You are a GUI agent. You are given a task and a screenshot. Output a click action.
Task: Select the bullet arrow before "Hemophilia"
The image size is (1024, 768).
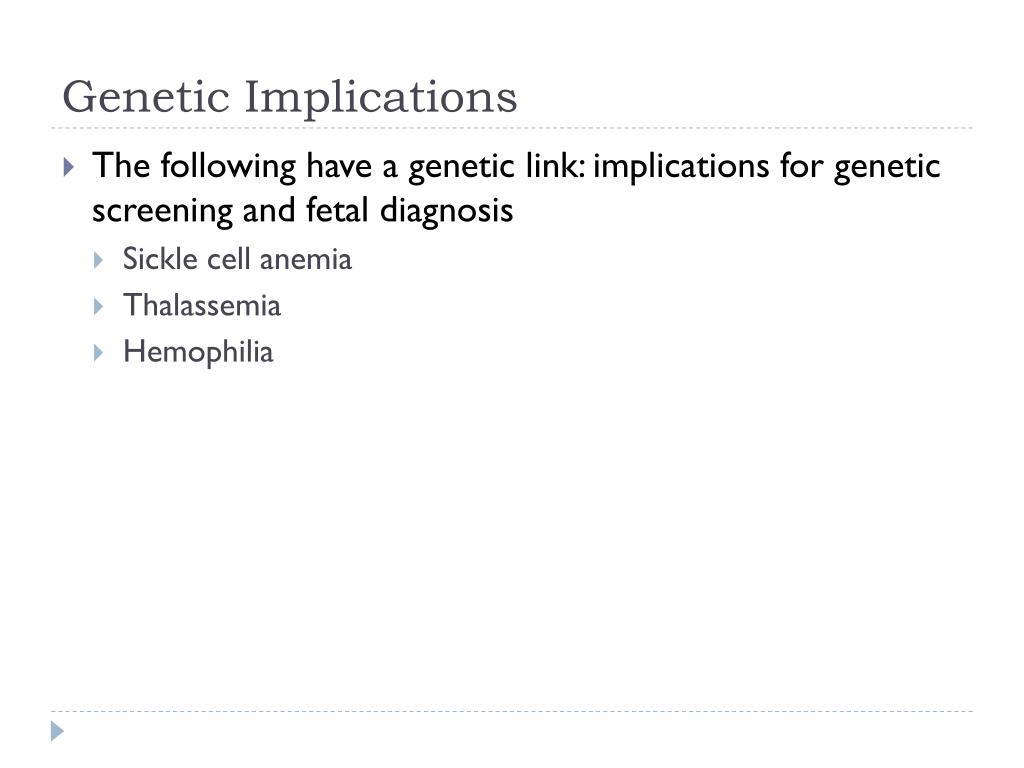98,353
